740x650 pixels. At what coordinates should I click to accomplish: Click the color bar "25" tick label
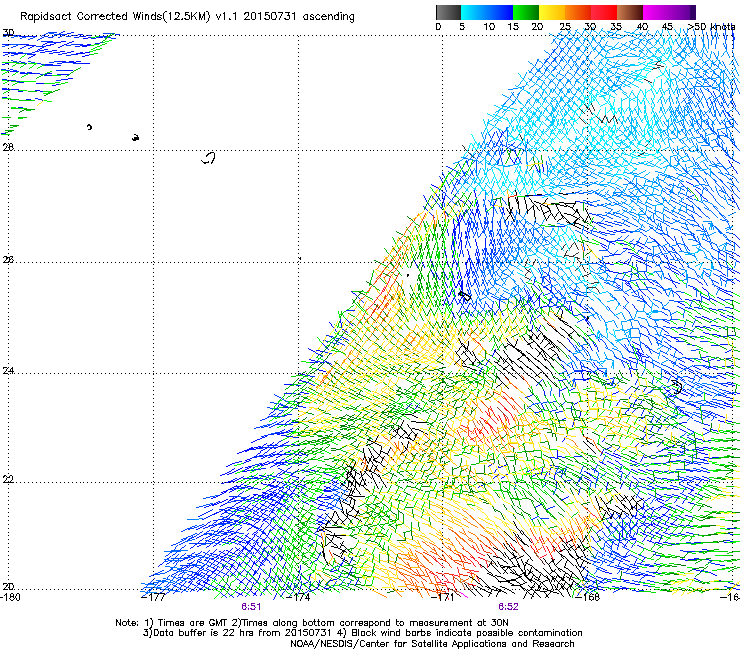pyautogui.click(x=565, y=26)
